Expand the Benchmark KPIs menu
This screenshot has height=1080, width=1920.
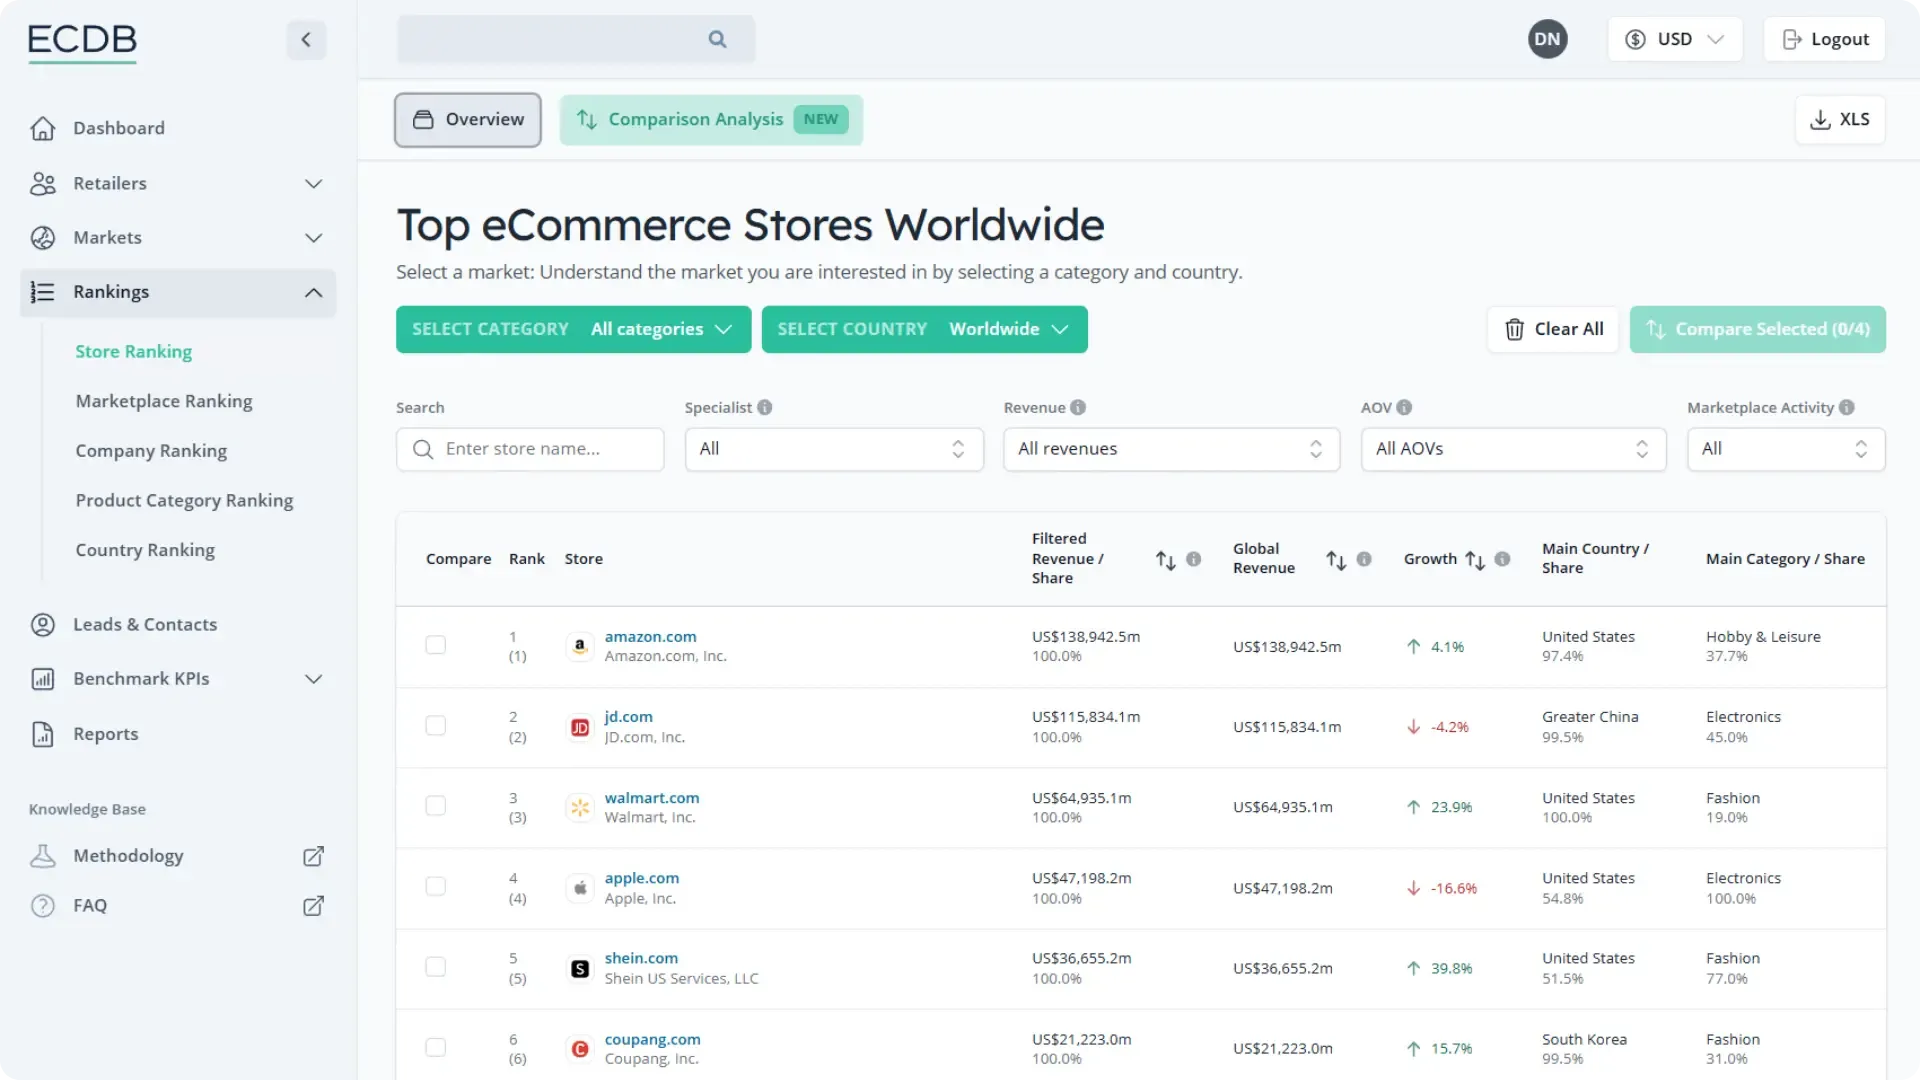(x=178, y=679)
